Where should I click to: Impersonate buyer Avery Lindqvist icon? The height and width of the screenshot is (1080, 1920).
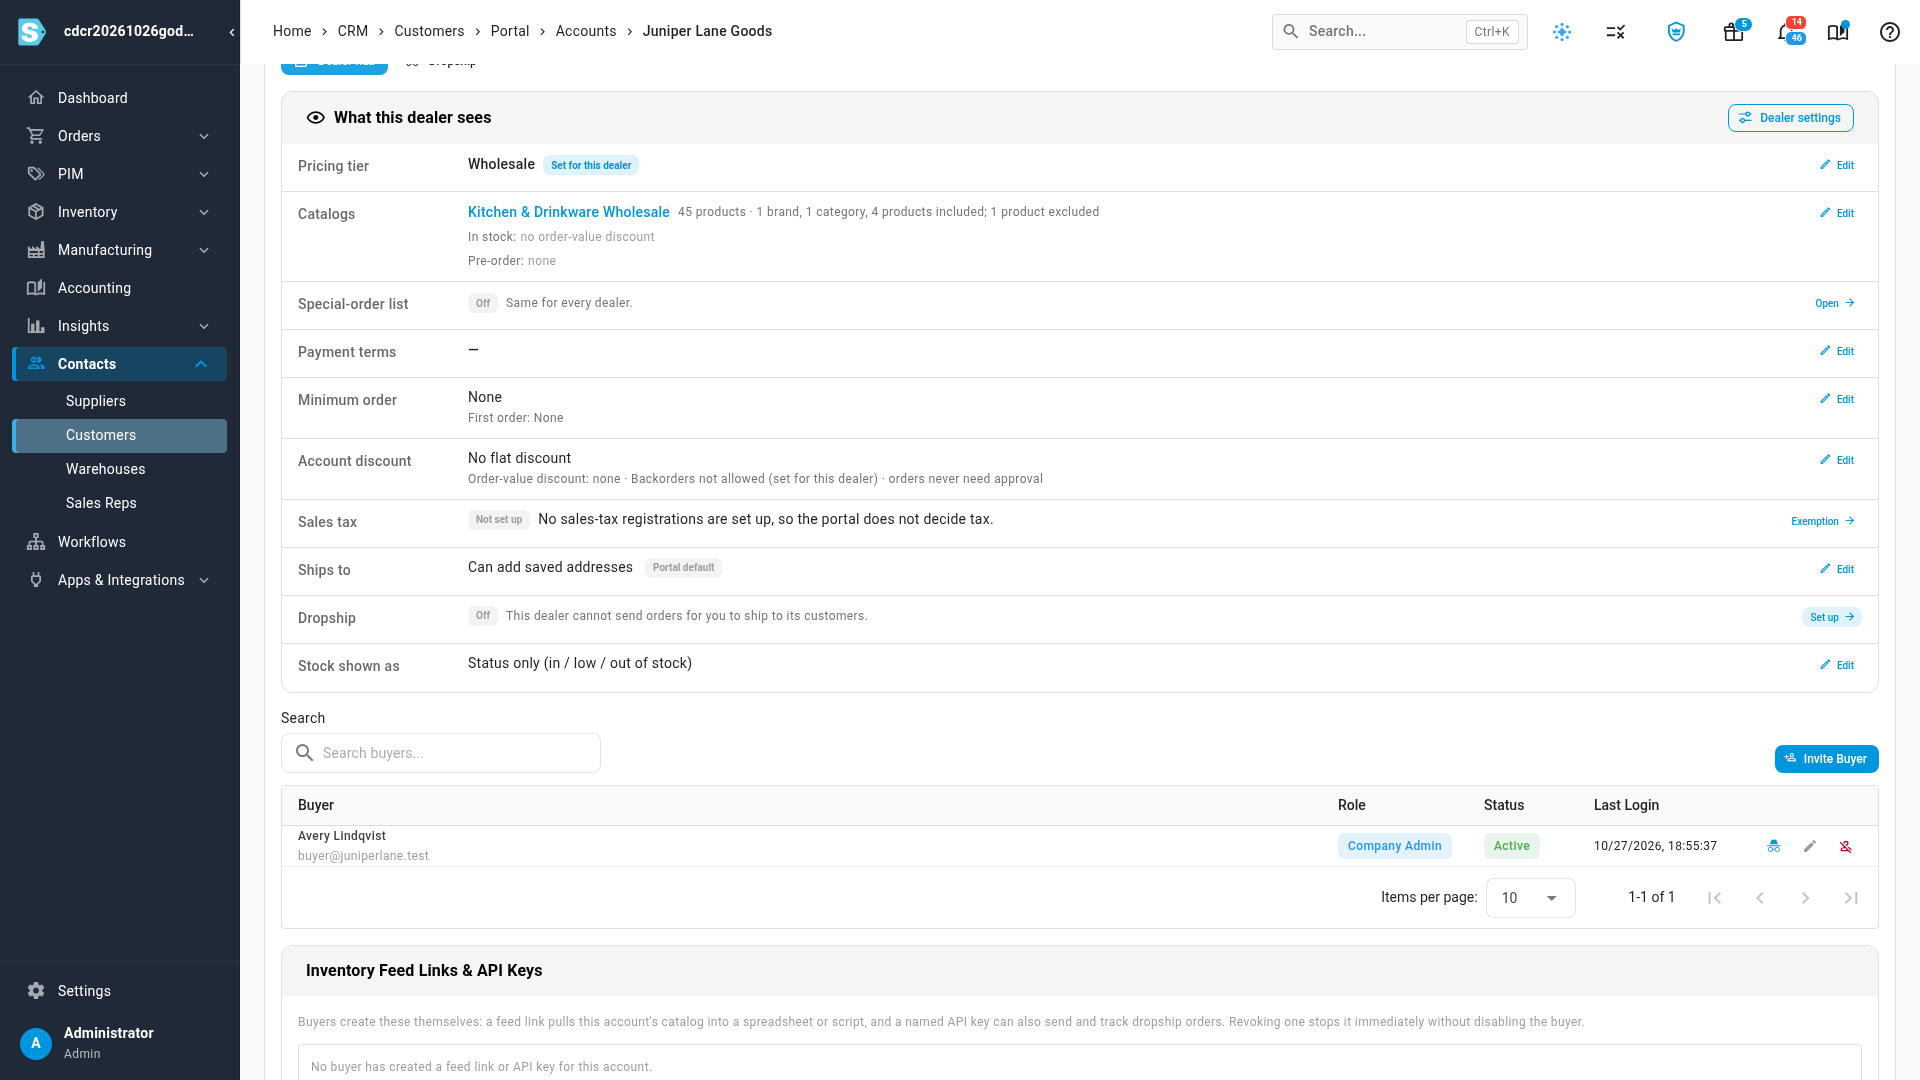pos(1774,846)
